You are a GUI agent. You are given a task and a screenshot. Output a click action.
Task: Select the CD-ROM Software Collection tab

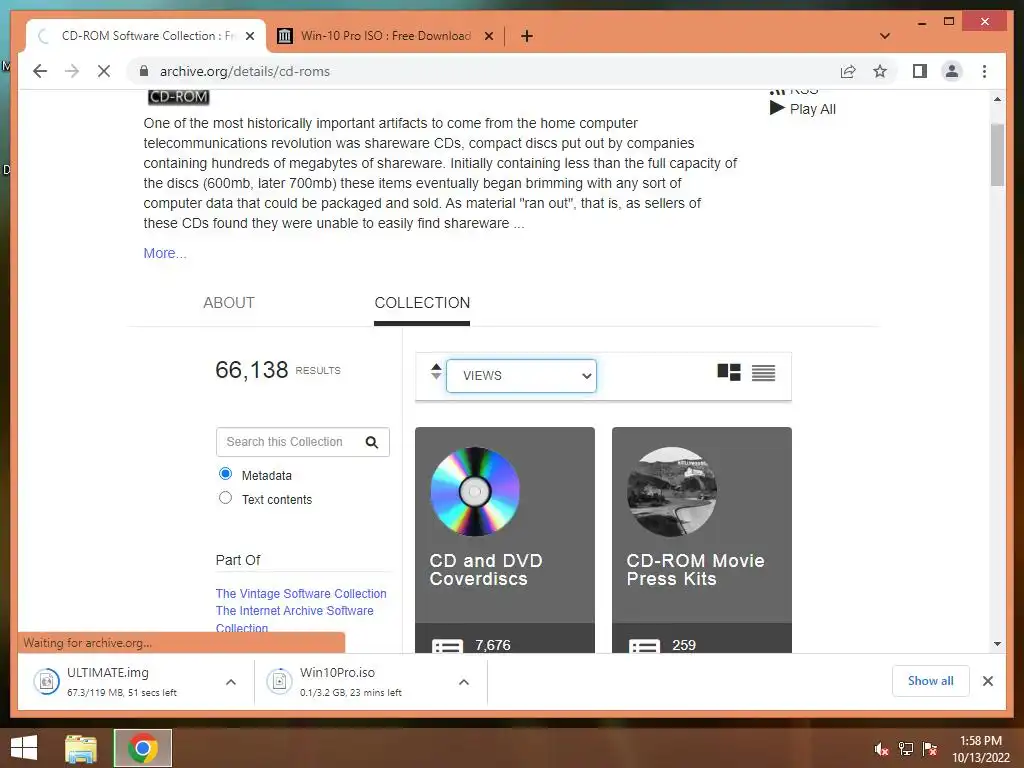coord(146,36)
